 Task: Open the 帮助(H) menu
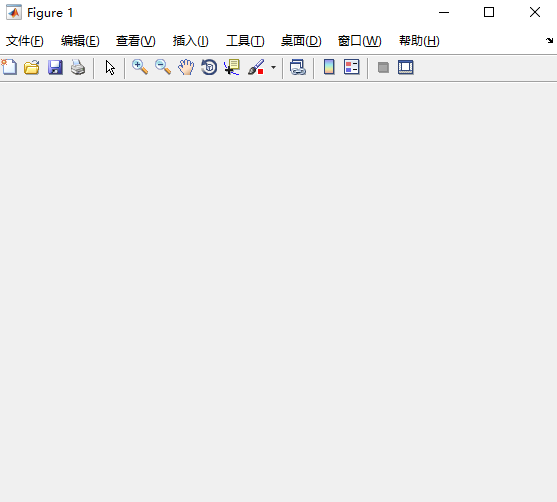click(419, 41)
